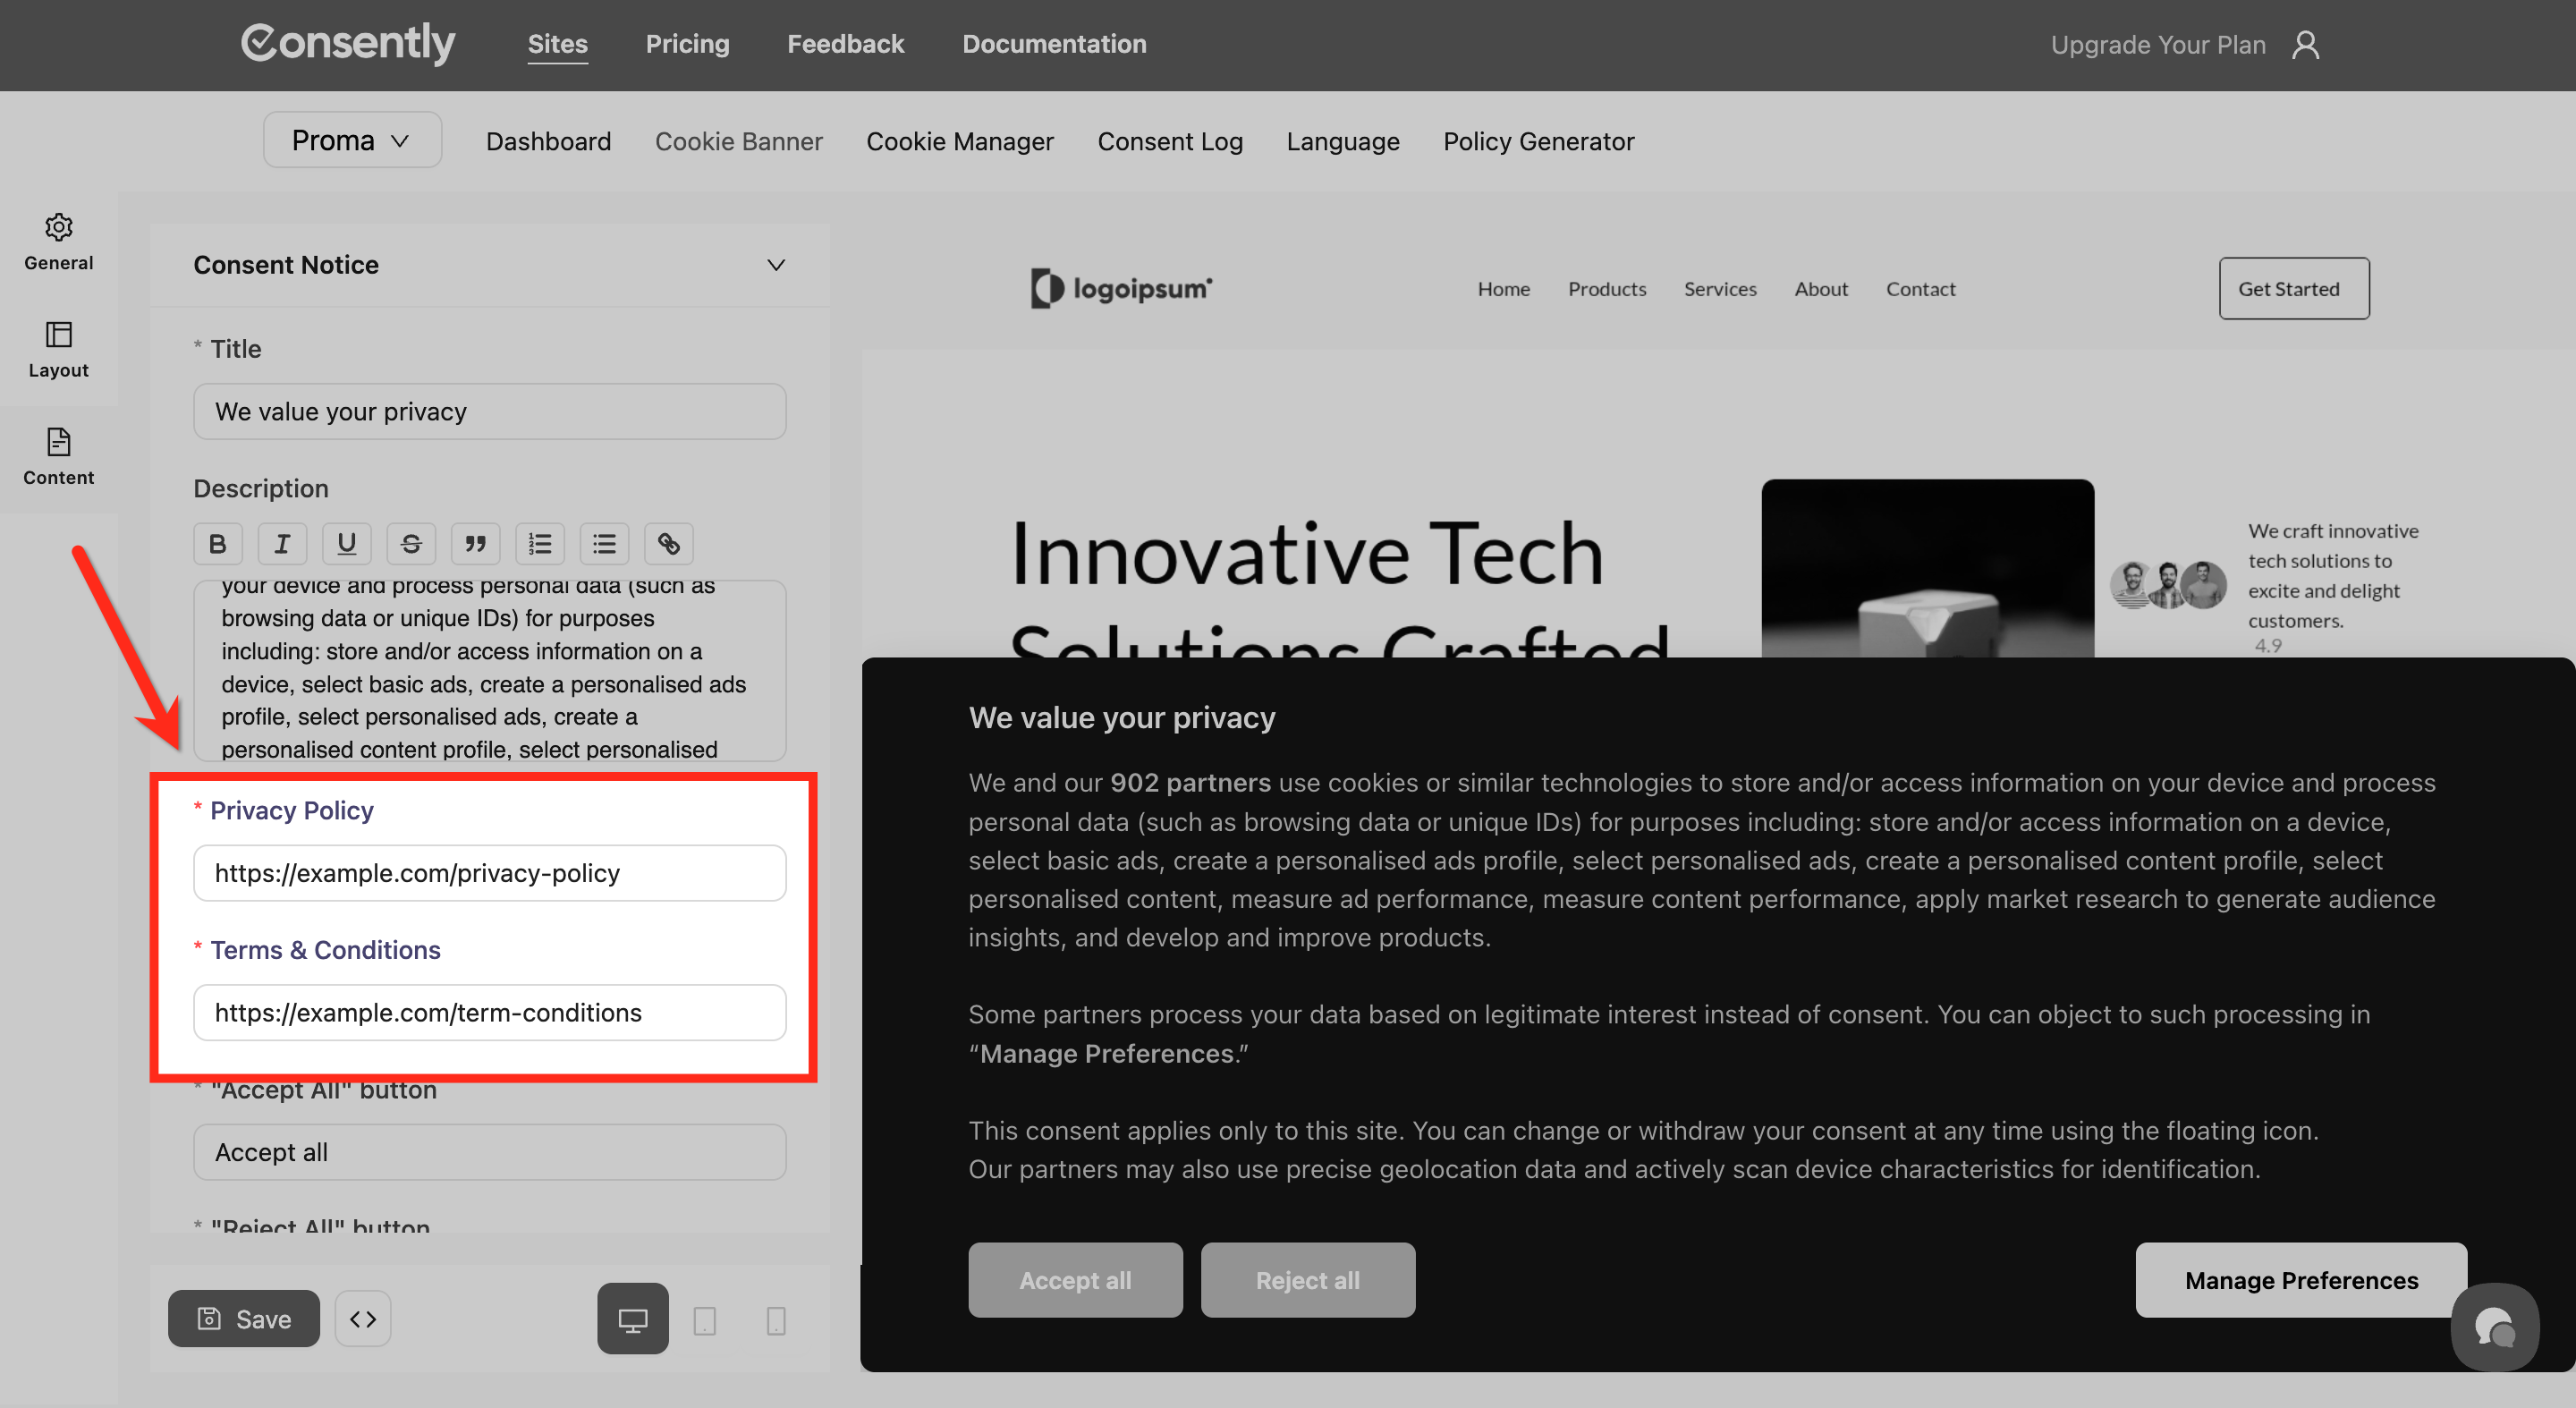Insert numbered list in description
This screenshot has height=1408, width=2576.
tap(540, 543)
